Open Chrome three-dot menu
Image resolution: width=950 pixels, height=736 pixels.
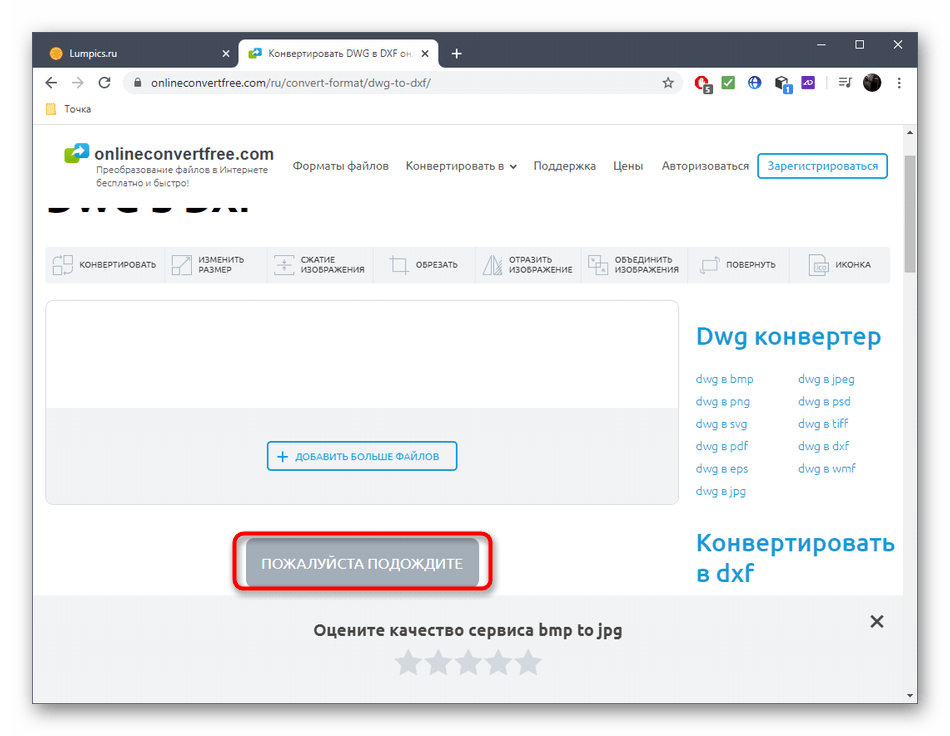pyautogui.click(x=899, y=83)
